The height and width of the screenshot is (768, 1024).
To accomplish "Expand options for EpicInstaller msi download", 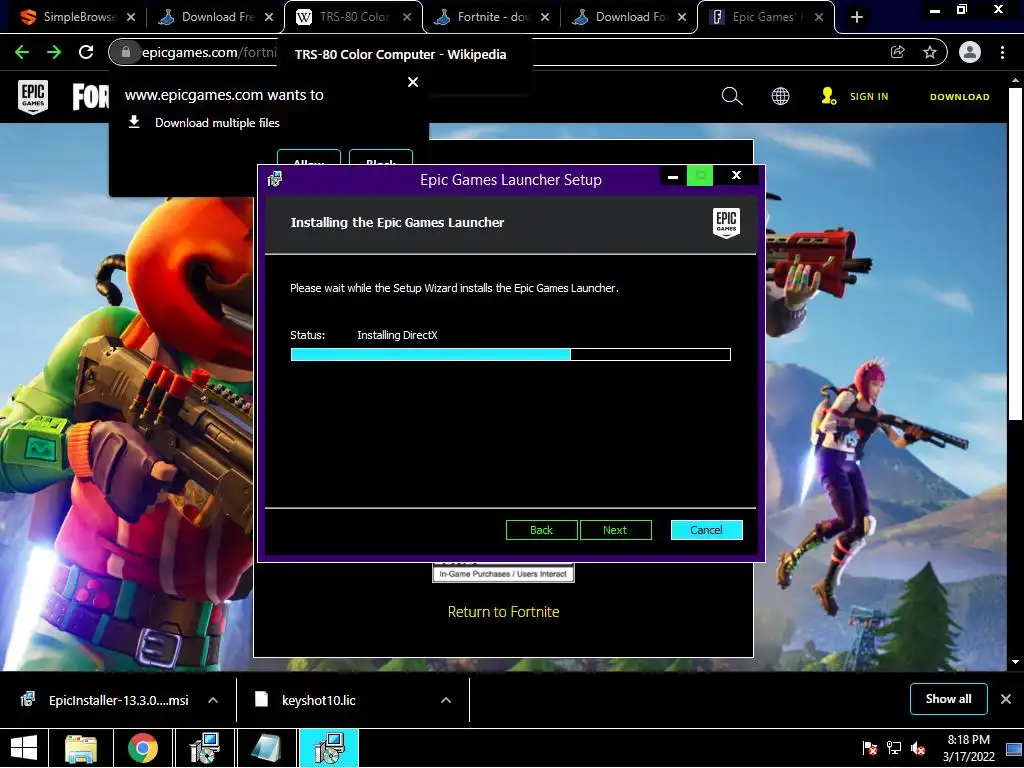I will point(213,700).
